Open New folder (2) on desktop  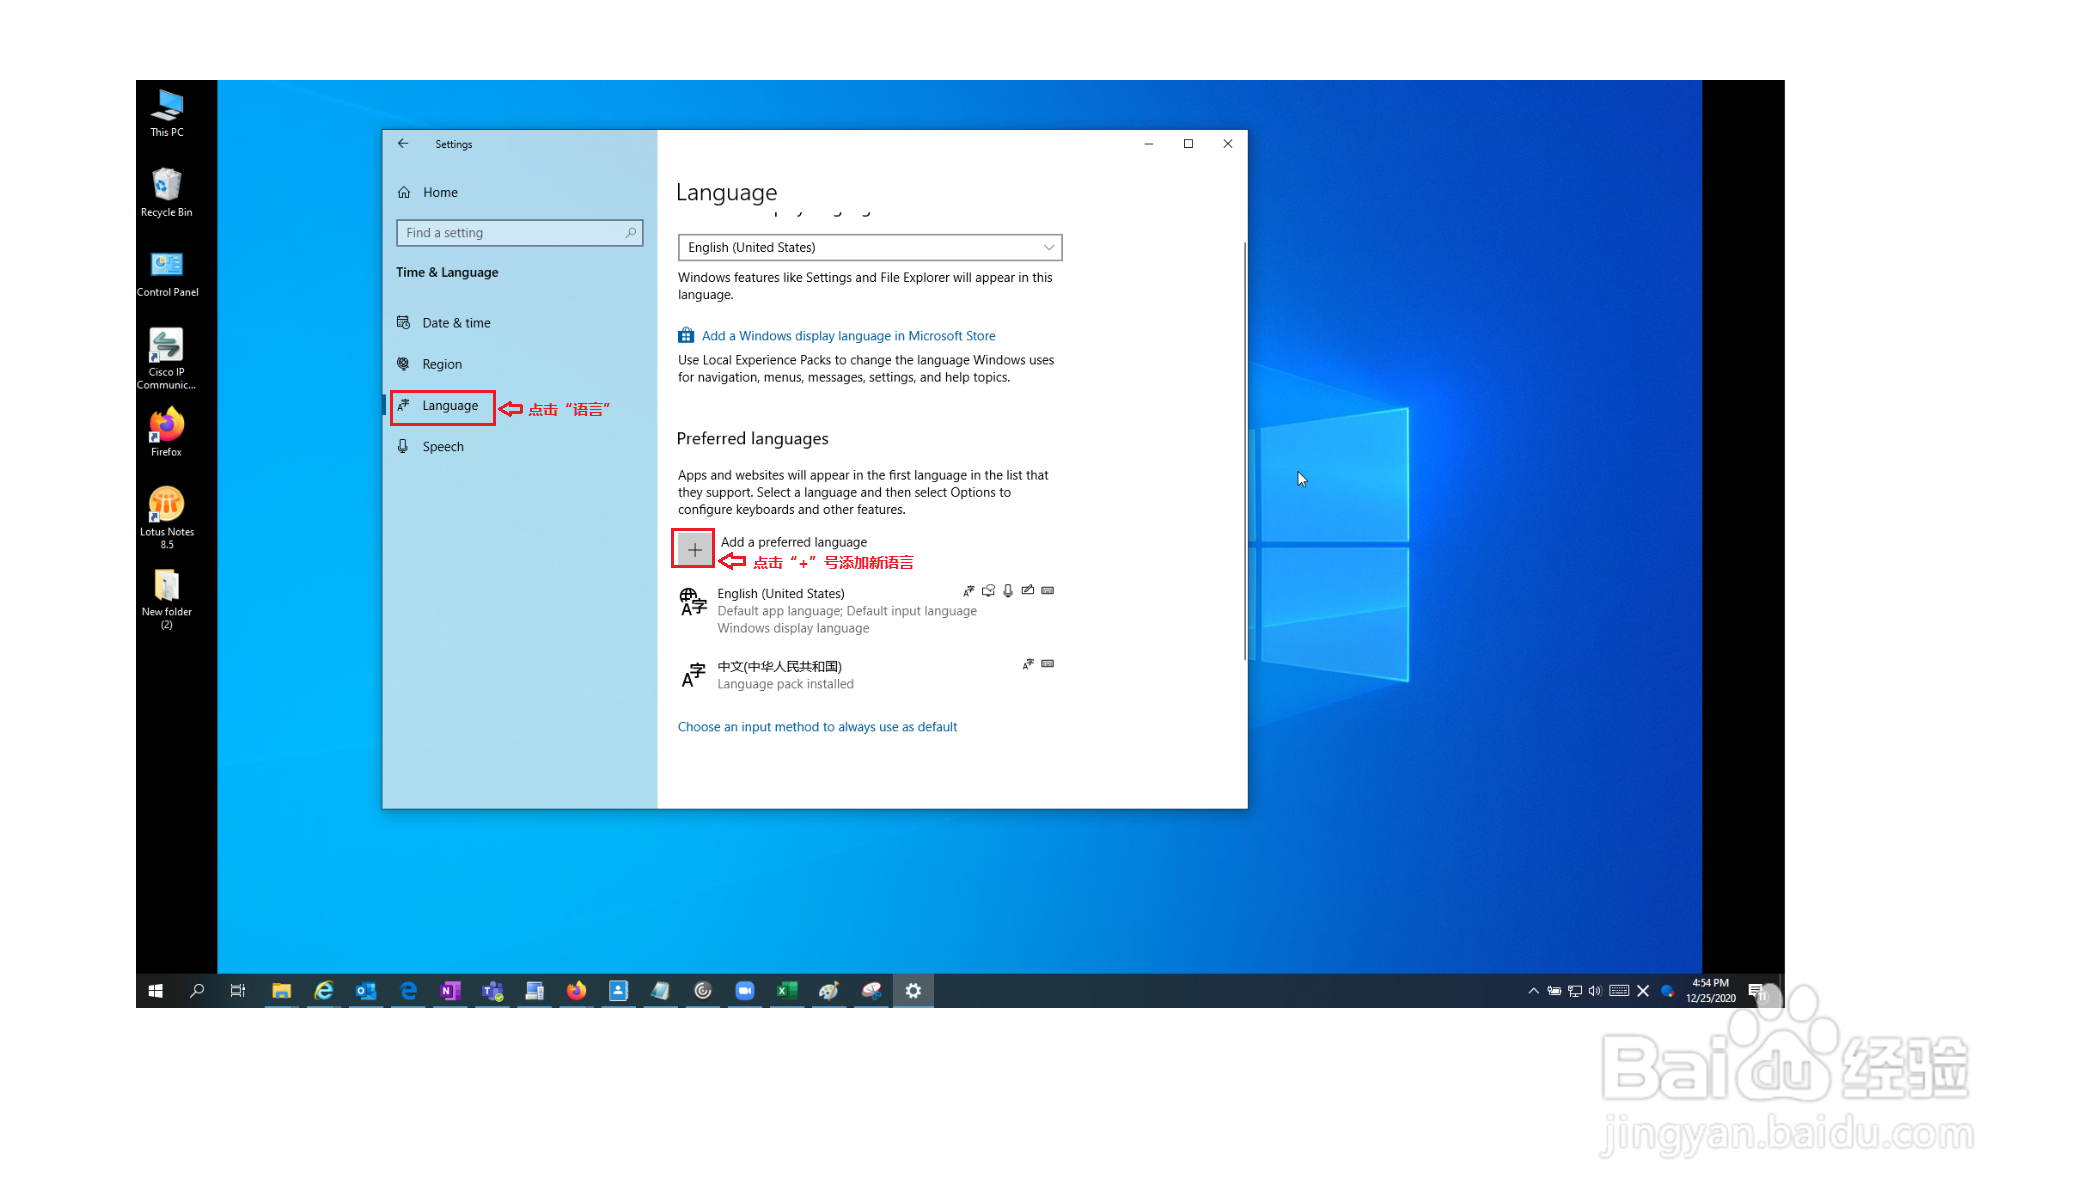[x=167, y=598]
